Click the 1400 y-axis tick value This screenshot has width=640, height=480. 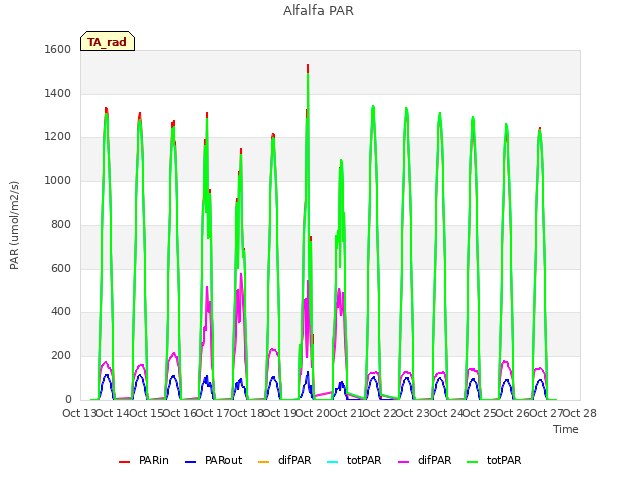(x=58, y=93)
